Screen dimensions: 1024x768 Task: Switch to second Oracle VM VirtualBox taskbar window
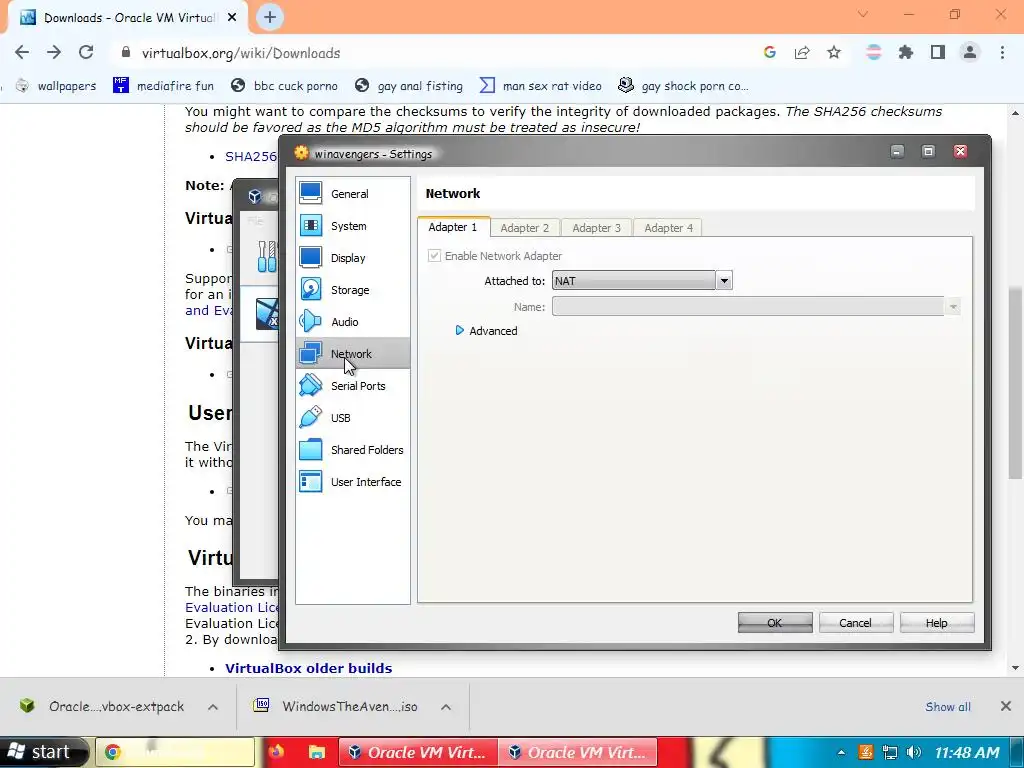tap(578, 752)
